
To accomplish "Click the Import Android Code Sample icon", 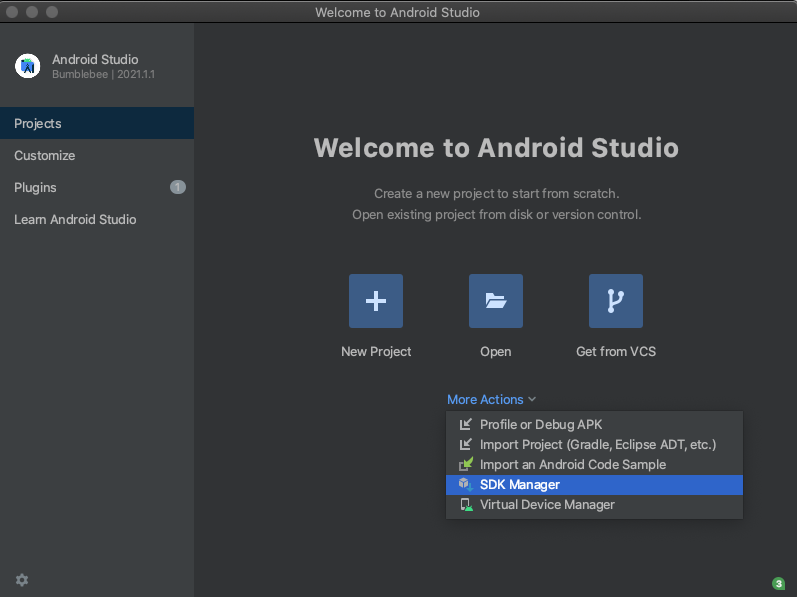I will 466,464.
